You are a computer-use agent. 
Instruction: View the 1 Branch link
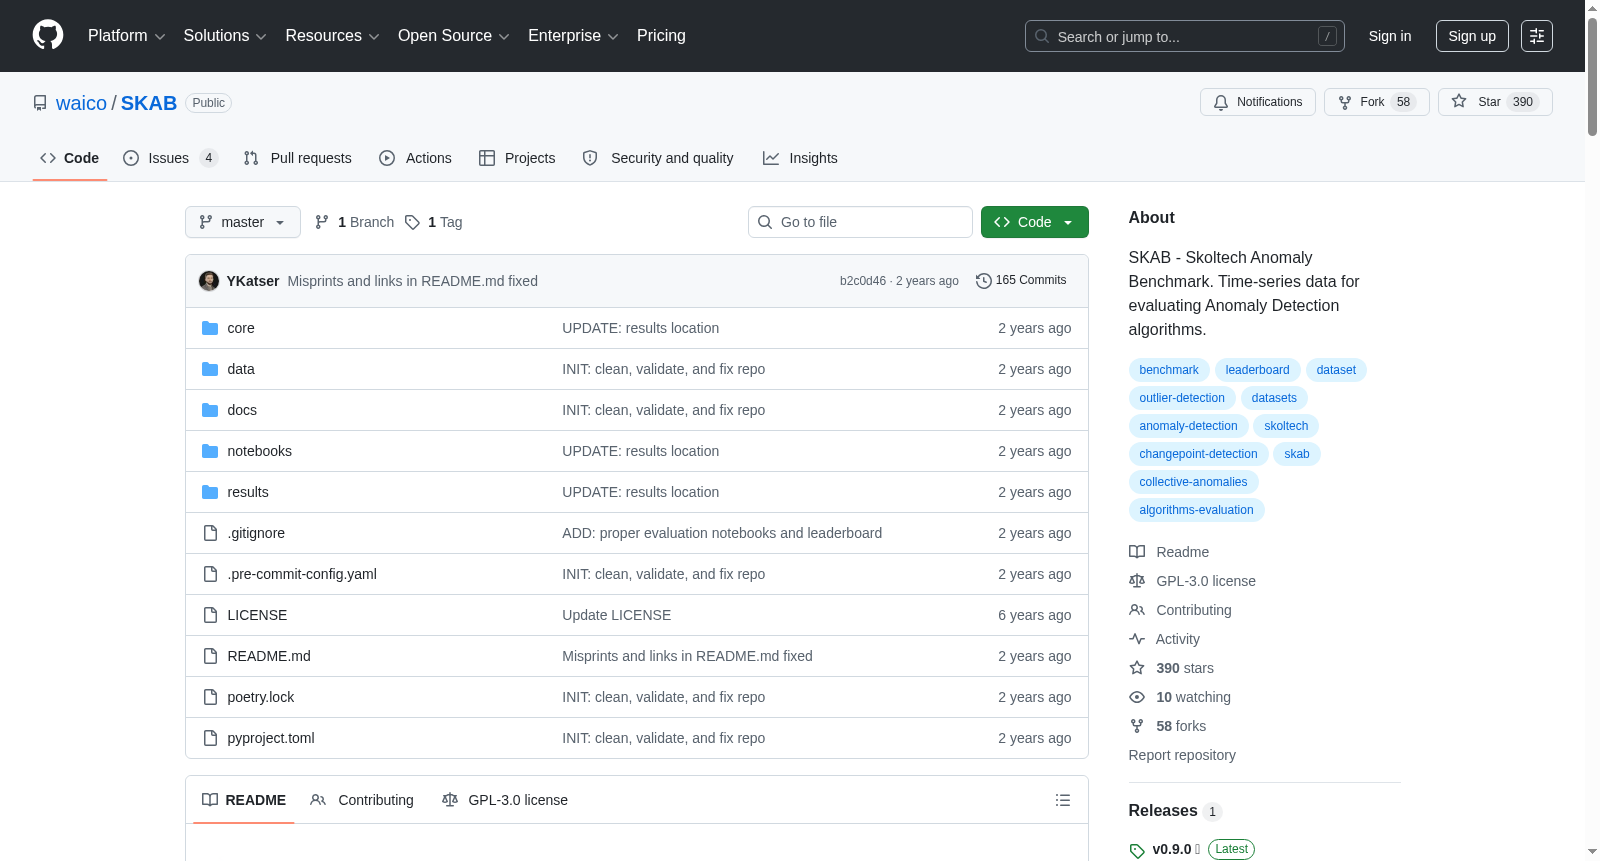point(355,222)
